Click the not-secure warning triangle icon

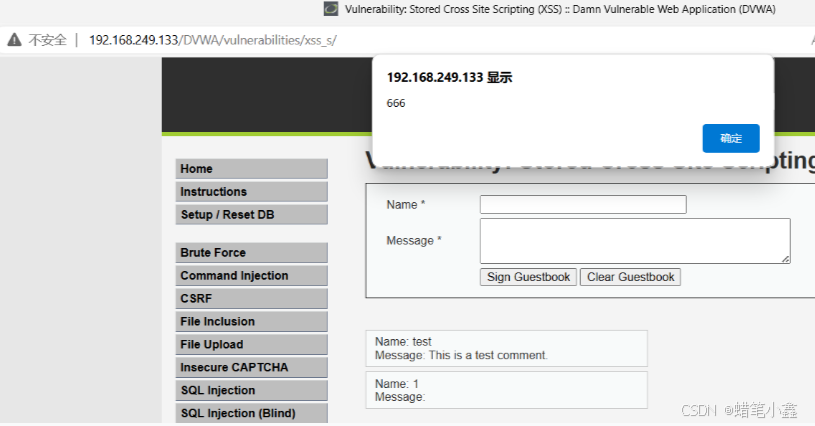14,40
